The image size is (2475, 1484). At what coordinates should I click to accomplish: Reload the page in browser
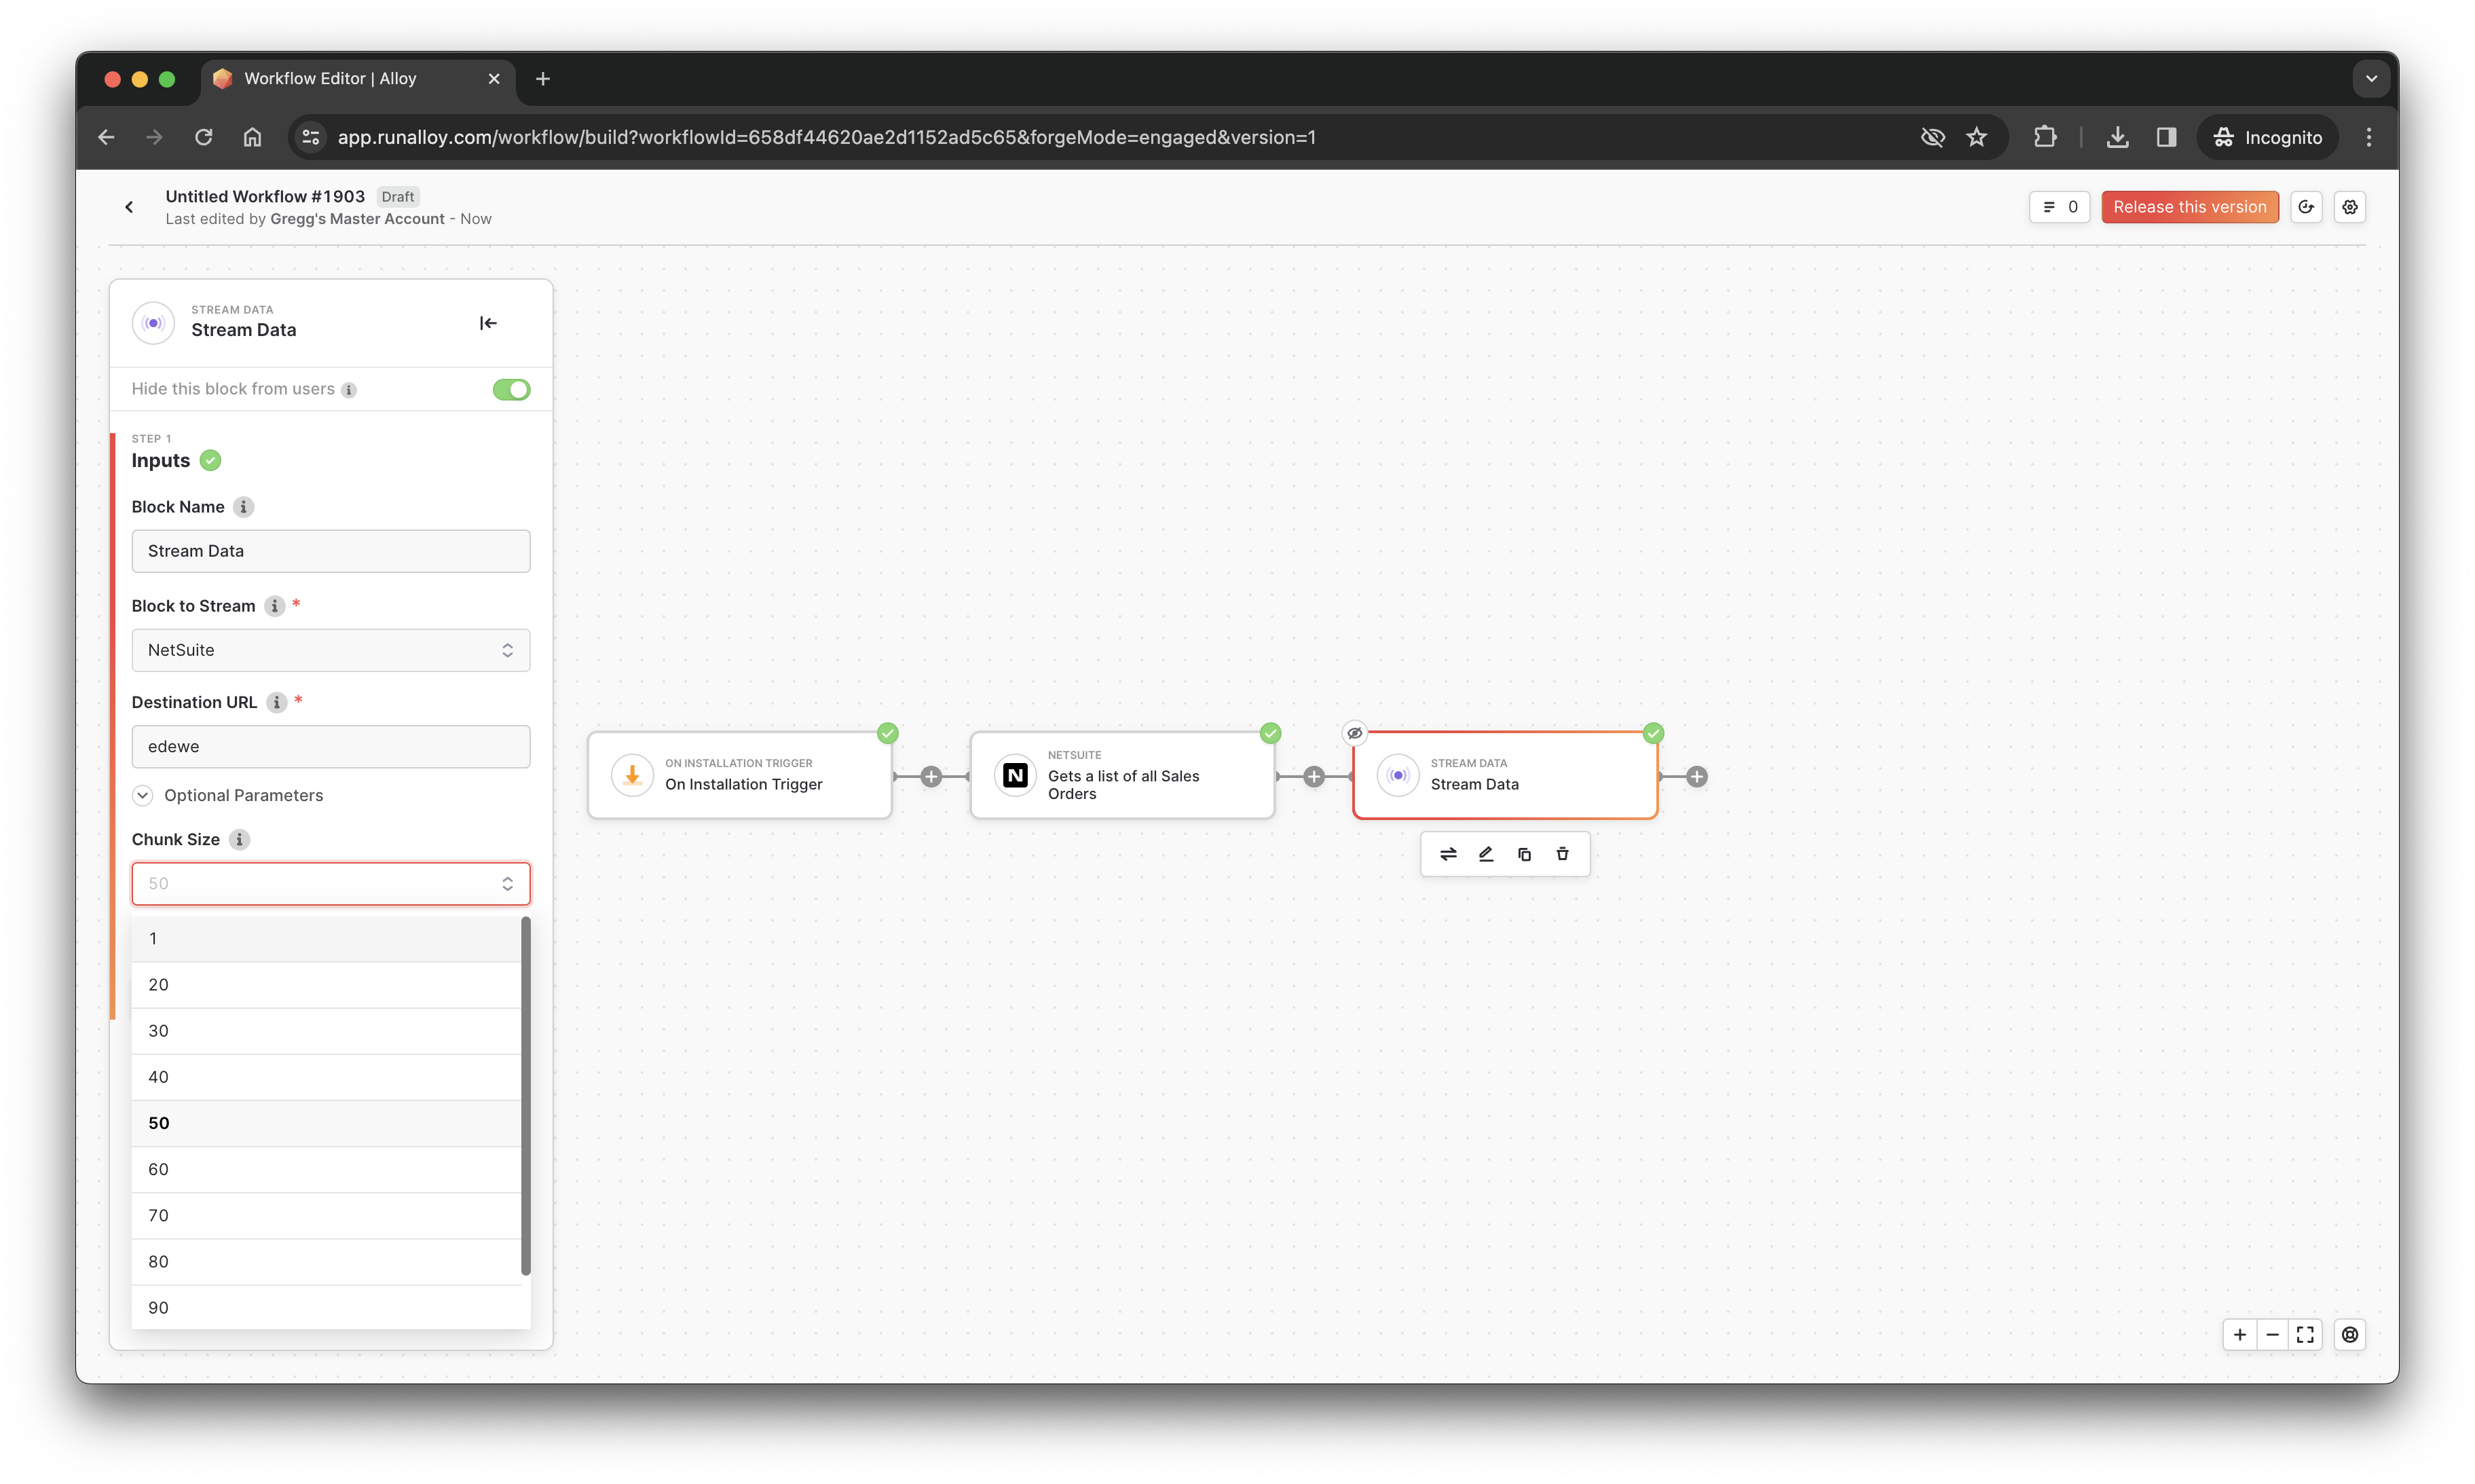(203, 138)
